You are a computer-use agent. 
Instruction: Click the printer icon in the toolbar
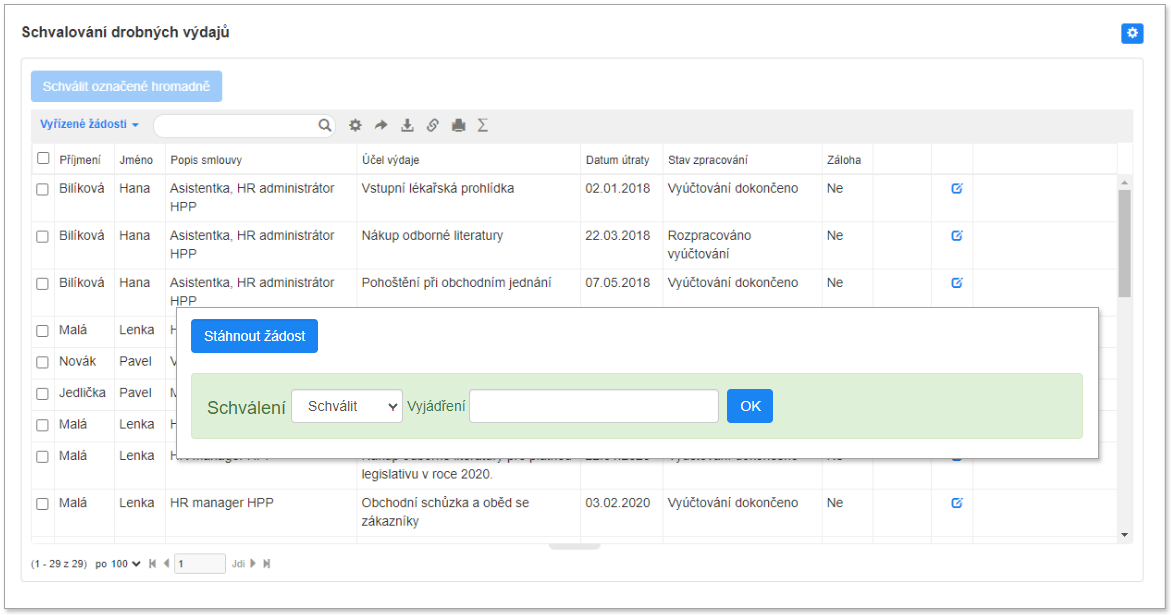click(x=458, y=126)
